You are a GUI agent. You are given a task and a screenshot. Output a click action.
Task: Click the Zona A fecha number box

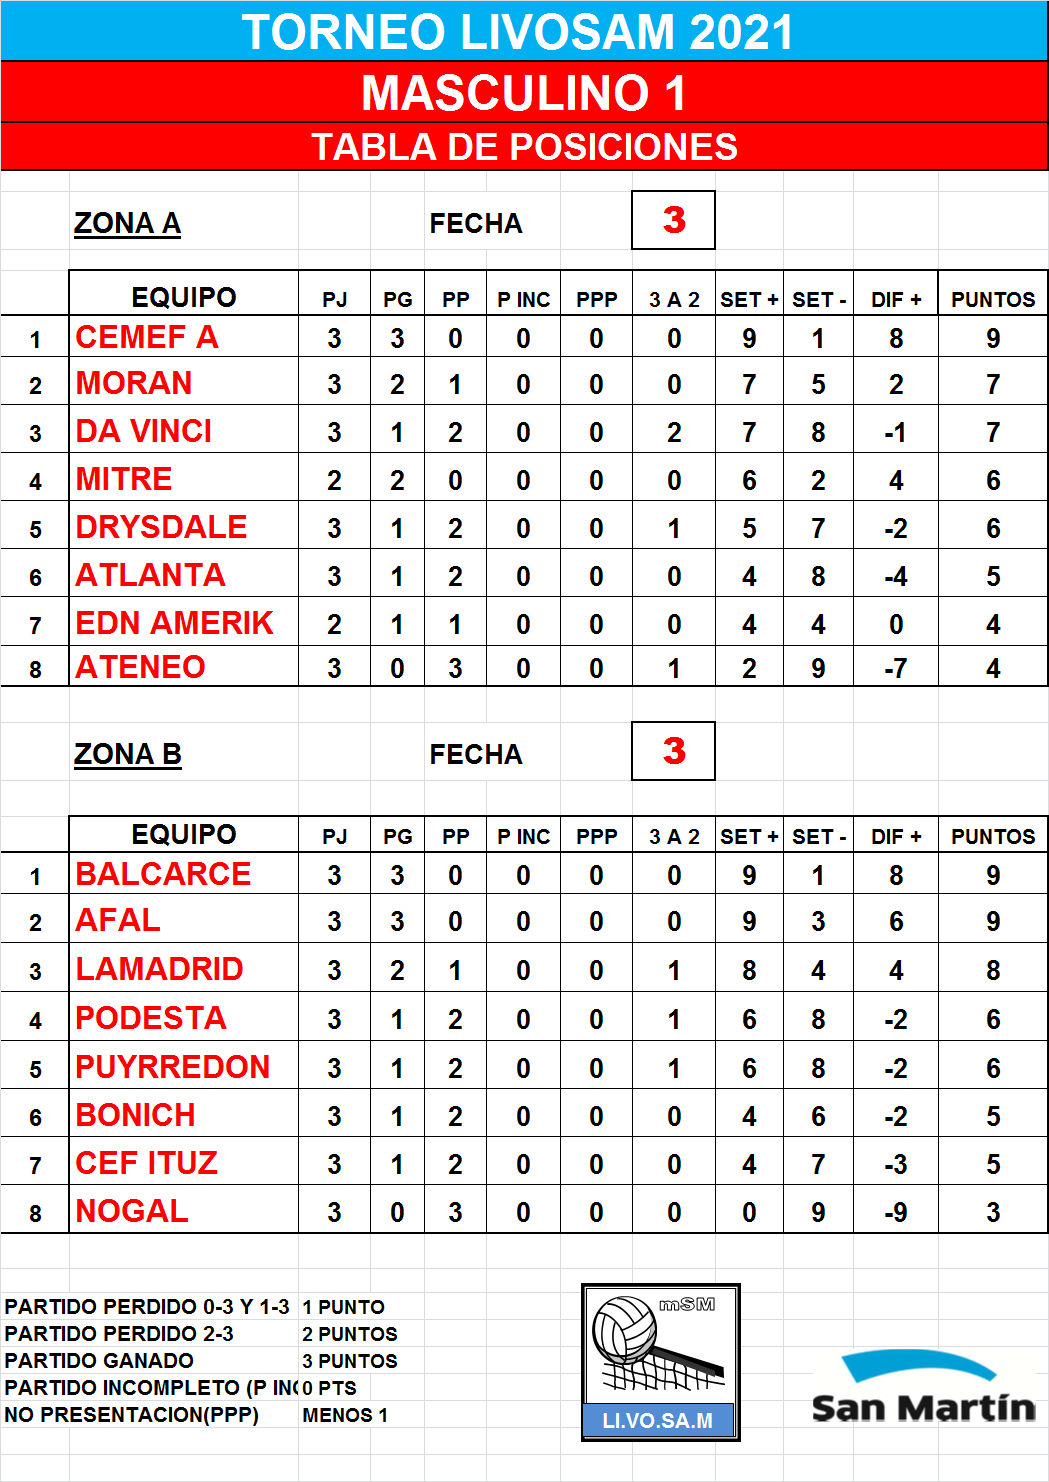pos(673,220)
